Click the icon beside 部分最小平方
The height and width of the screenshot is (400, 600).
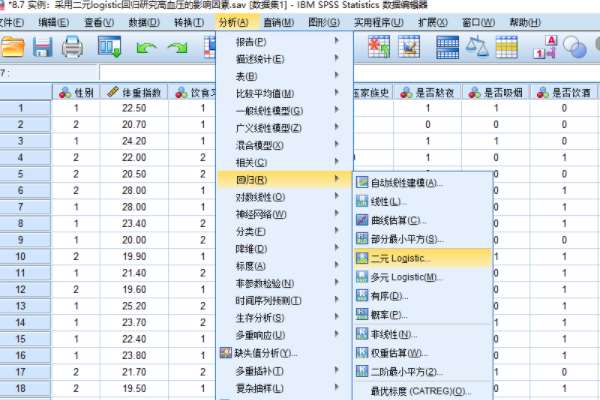pyautogui.click(x=362, y=239)
